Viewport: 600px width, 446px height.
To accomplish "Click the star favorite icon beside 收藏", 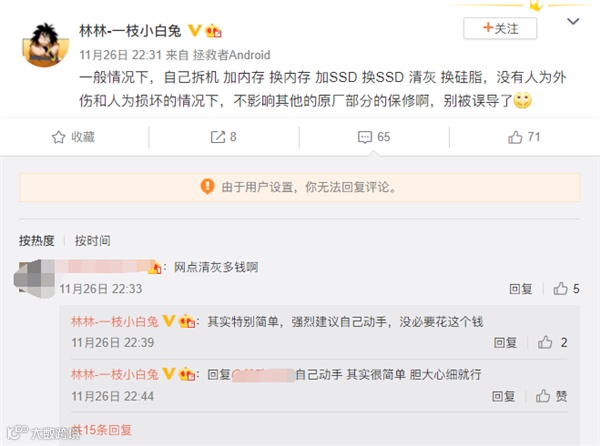I will coord(59,137).
